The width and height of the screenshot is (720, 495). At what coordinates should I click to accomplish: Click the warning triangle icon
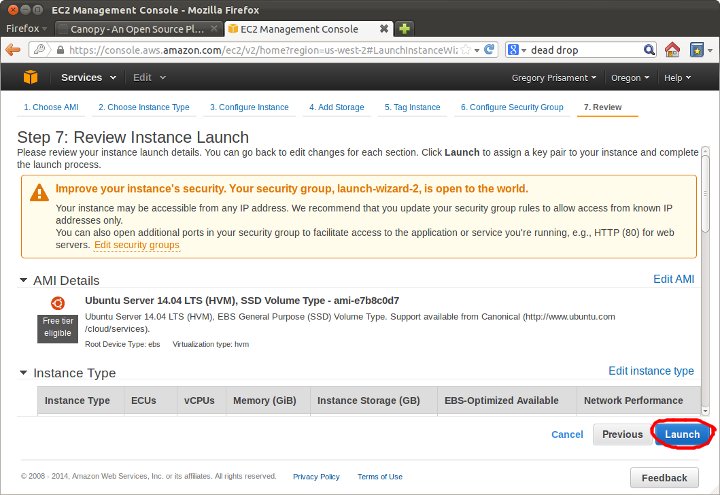[39, 193]
